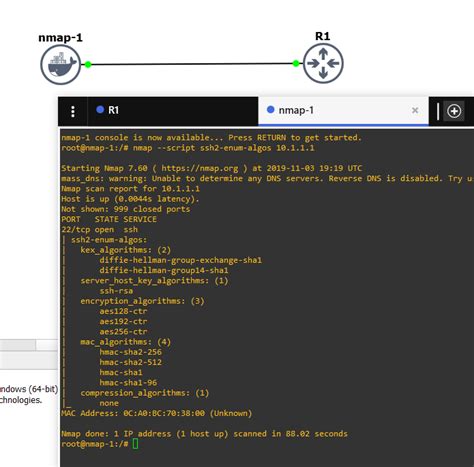Click the blue indicator dot on R1 tab

pos(100,109)
